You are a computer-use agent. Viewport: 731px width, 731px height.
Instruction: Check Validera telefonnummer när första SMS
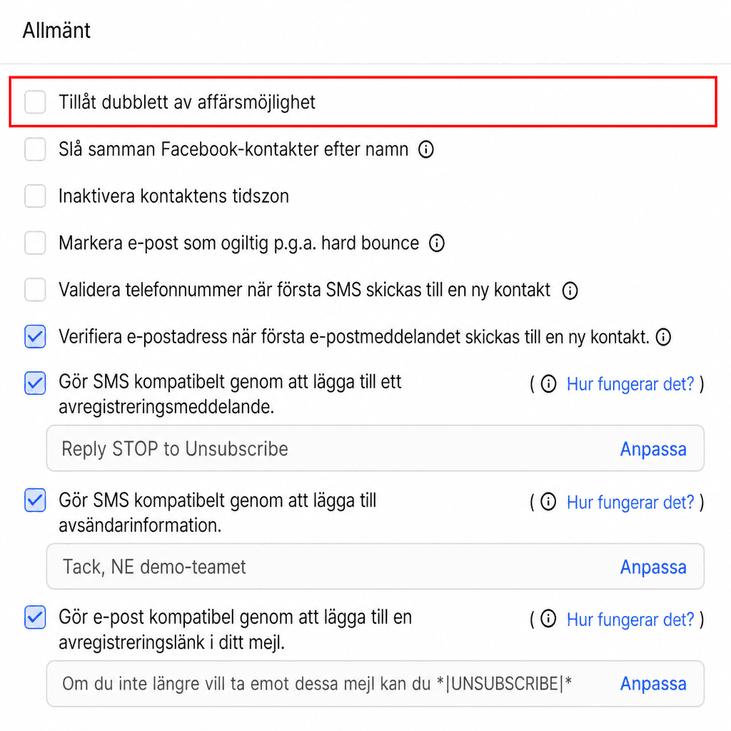[35, 290]
